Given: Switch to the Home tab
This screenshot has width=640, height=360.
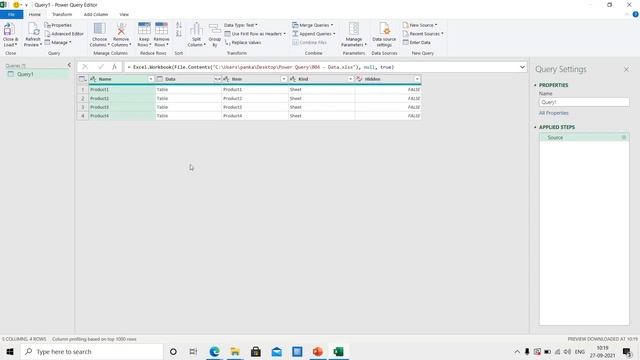Looking at the screenshot, I should coord(35,14).
